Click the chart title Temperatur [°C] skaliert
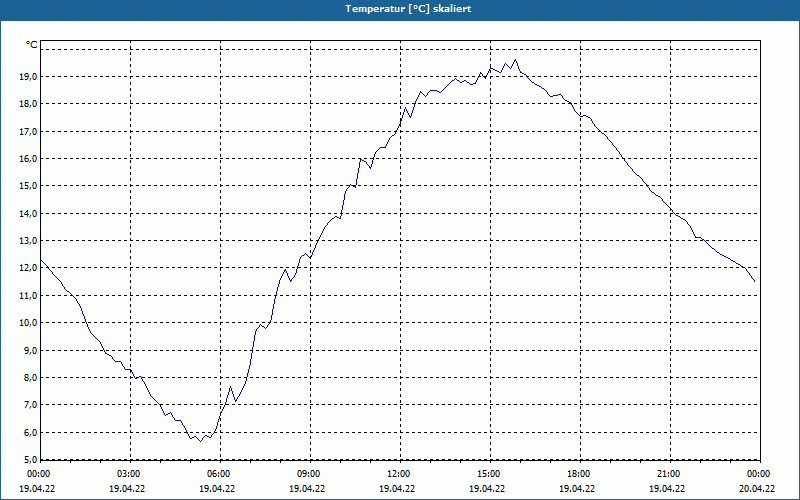The image size is (800, 500). click(x=408, y=9)
